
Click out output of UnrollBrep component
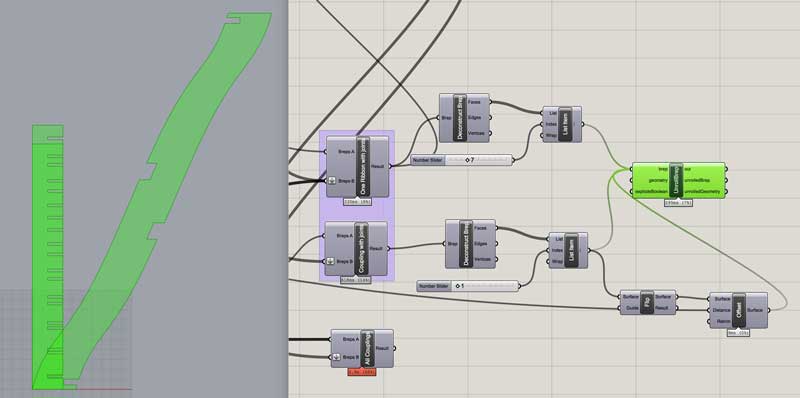(x=688, y=168)
